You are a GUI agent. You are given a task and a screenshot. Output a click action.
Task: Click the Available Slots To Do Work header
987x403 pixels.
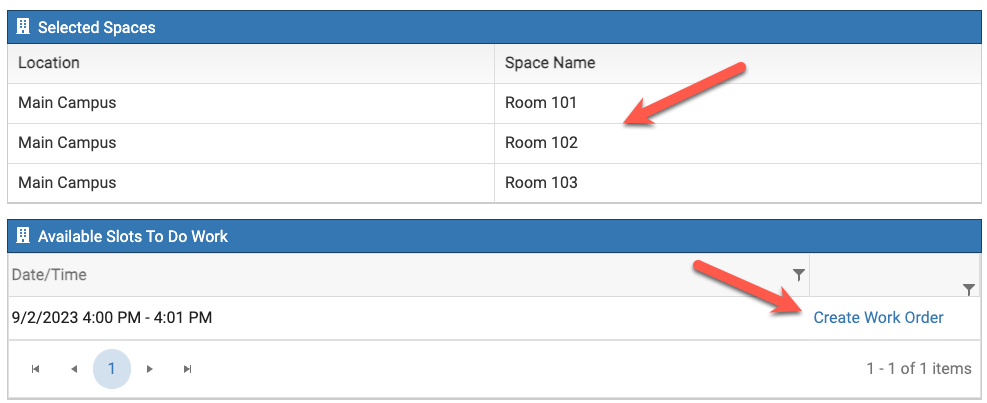(x=133, y=236)
